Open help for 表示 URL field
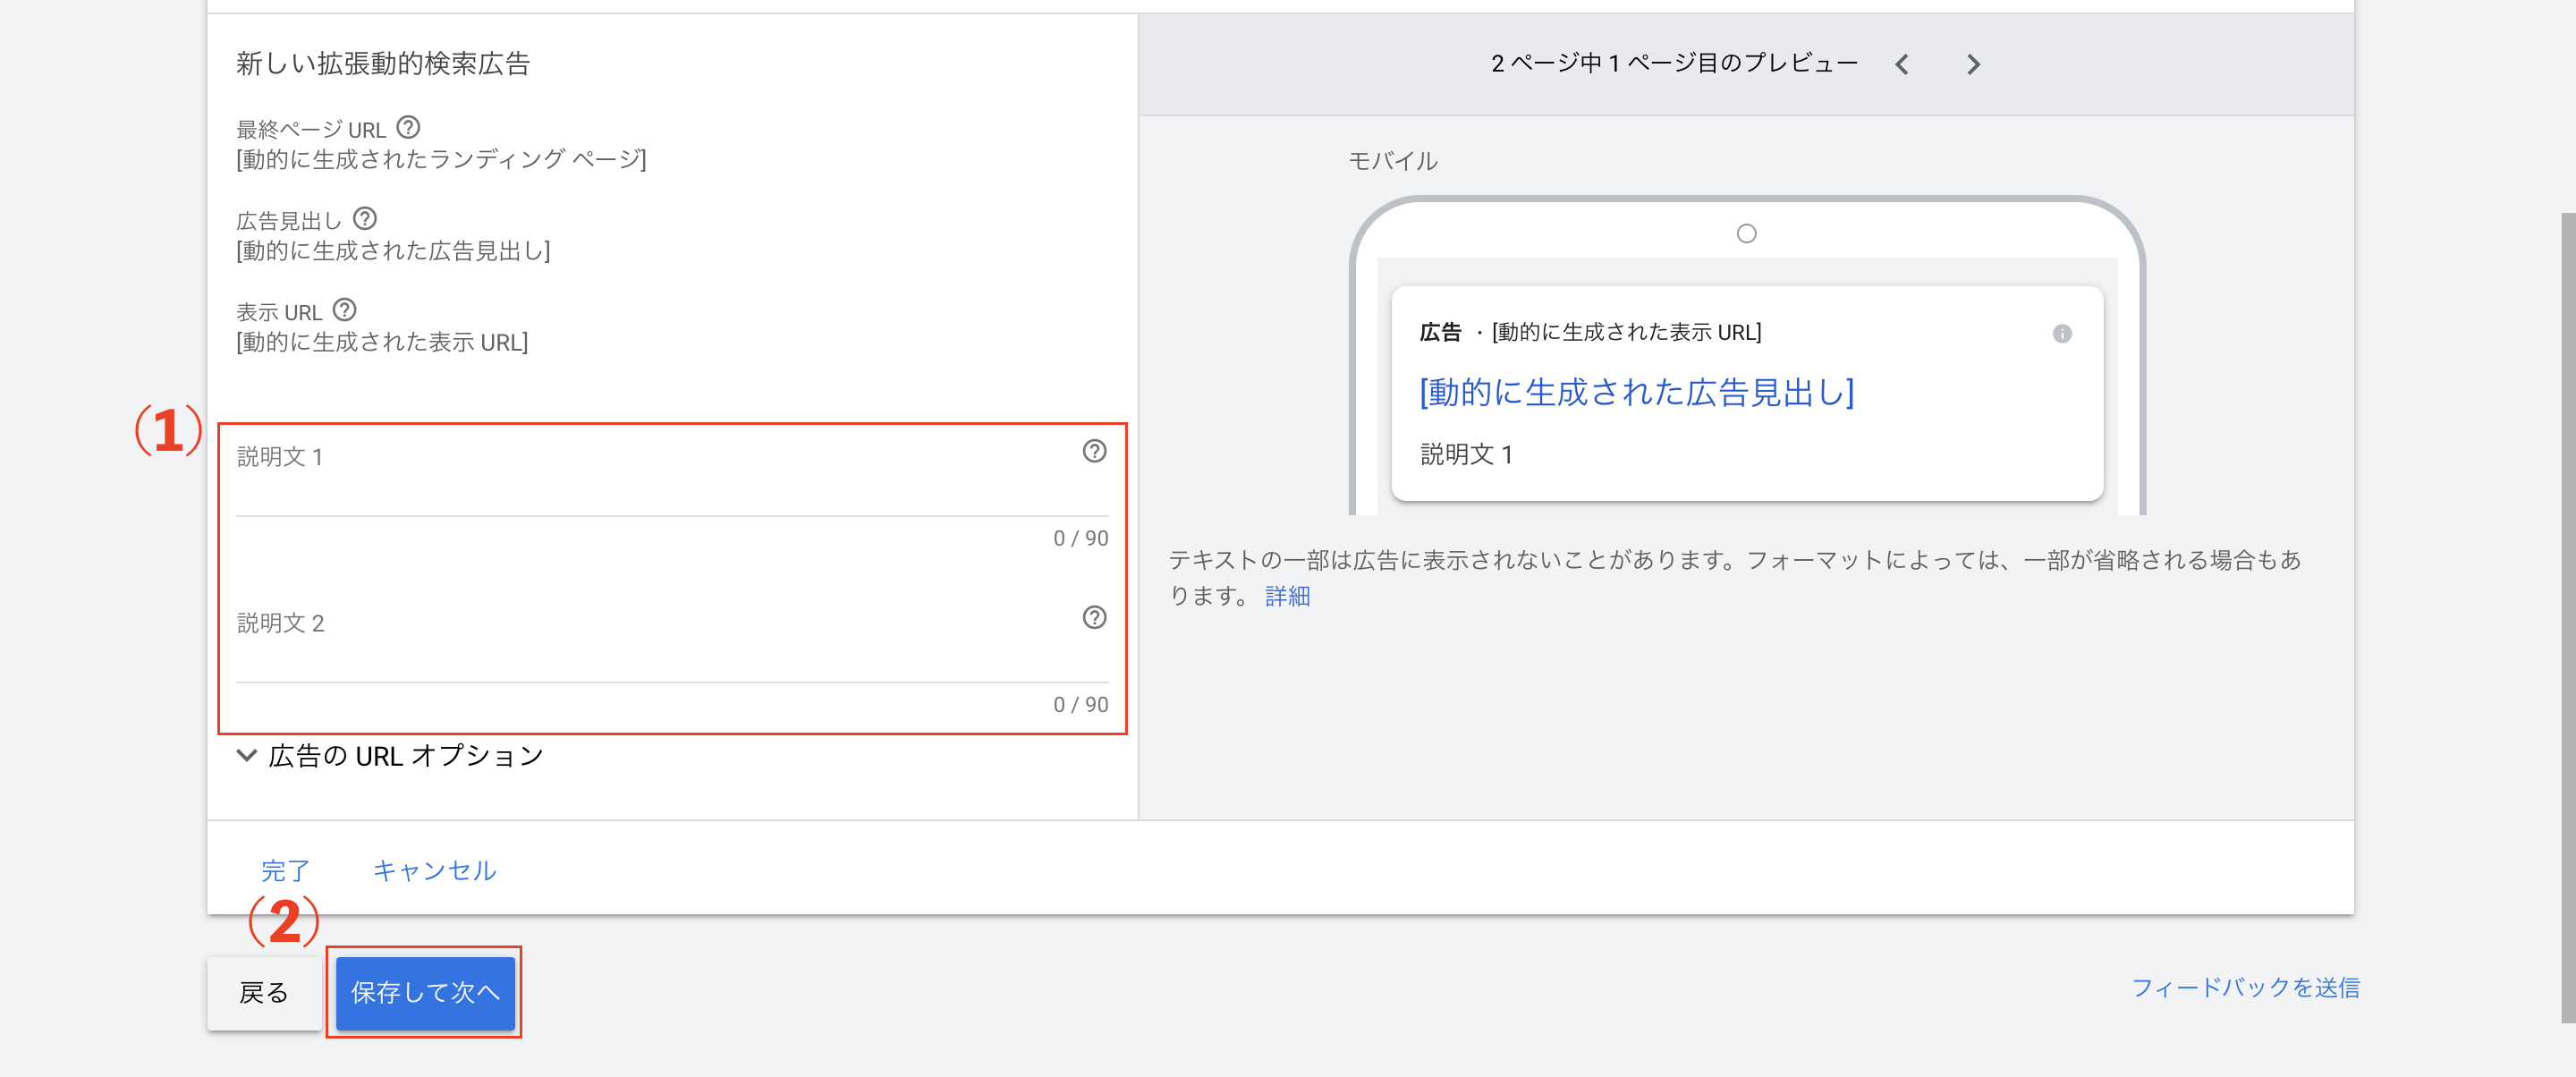Image resolution: width=2576 pixels, height=1077 pixels. pos(345,310)
